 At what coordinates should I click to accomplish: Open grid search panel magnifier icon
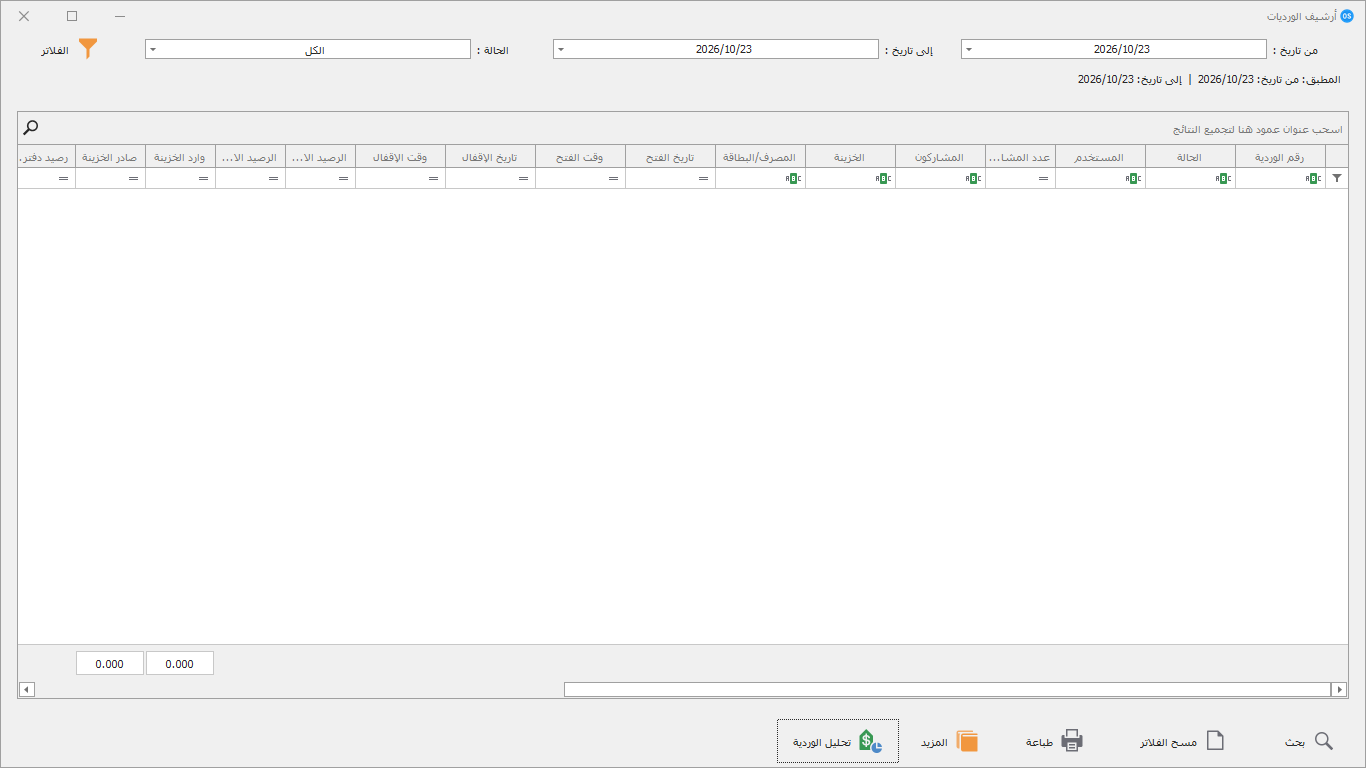pyautogui.click(x=31, y=127)
